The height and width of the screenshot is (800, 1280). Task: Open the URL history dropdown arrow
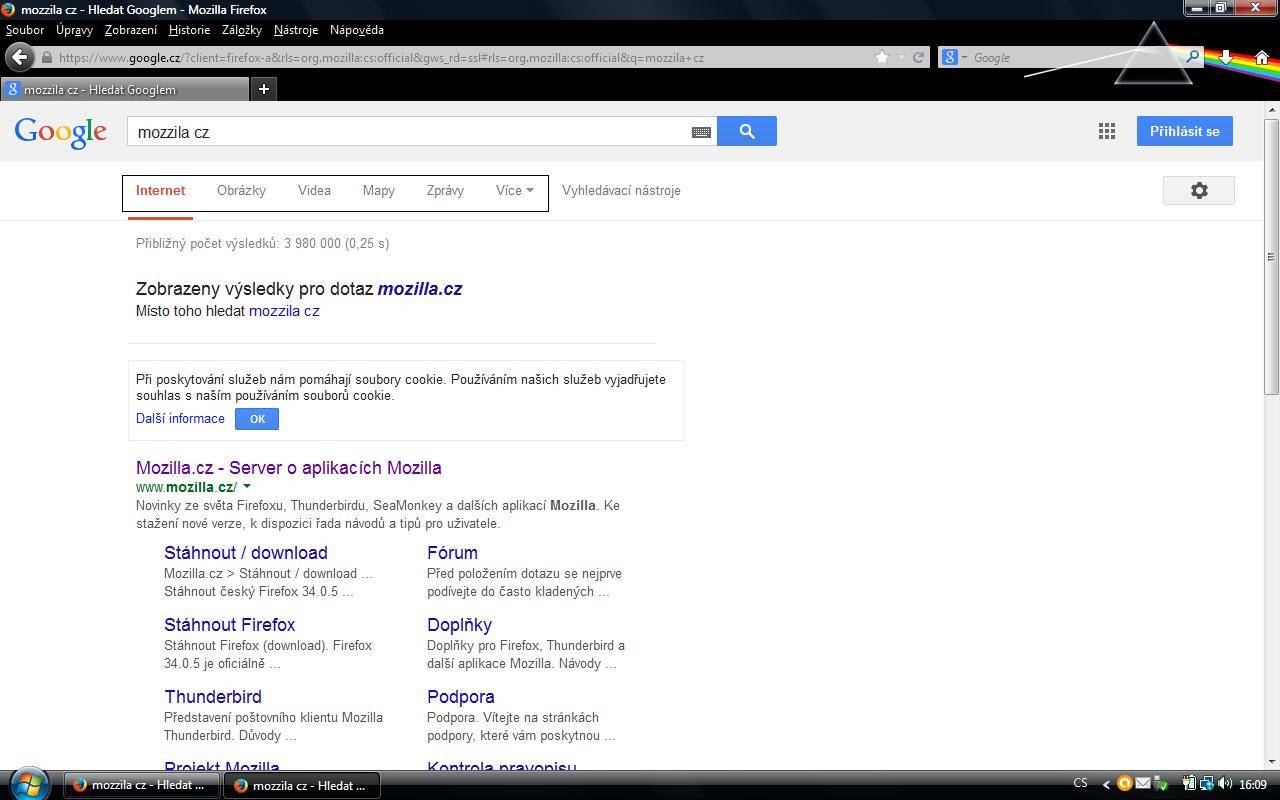coord(901,57)
